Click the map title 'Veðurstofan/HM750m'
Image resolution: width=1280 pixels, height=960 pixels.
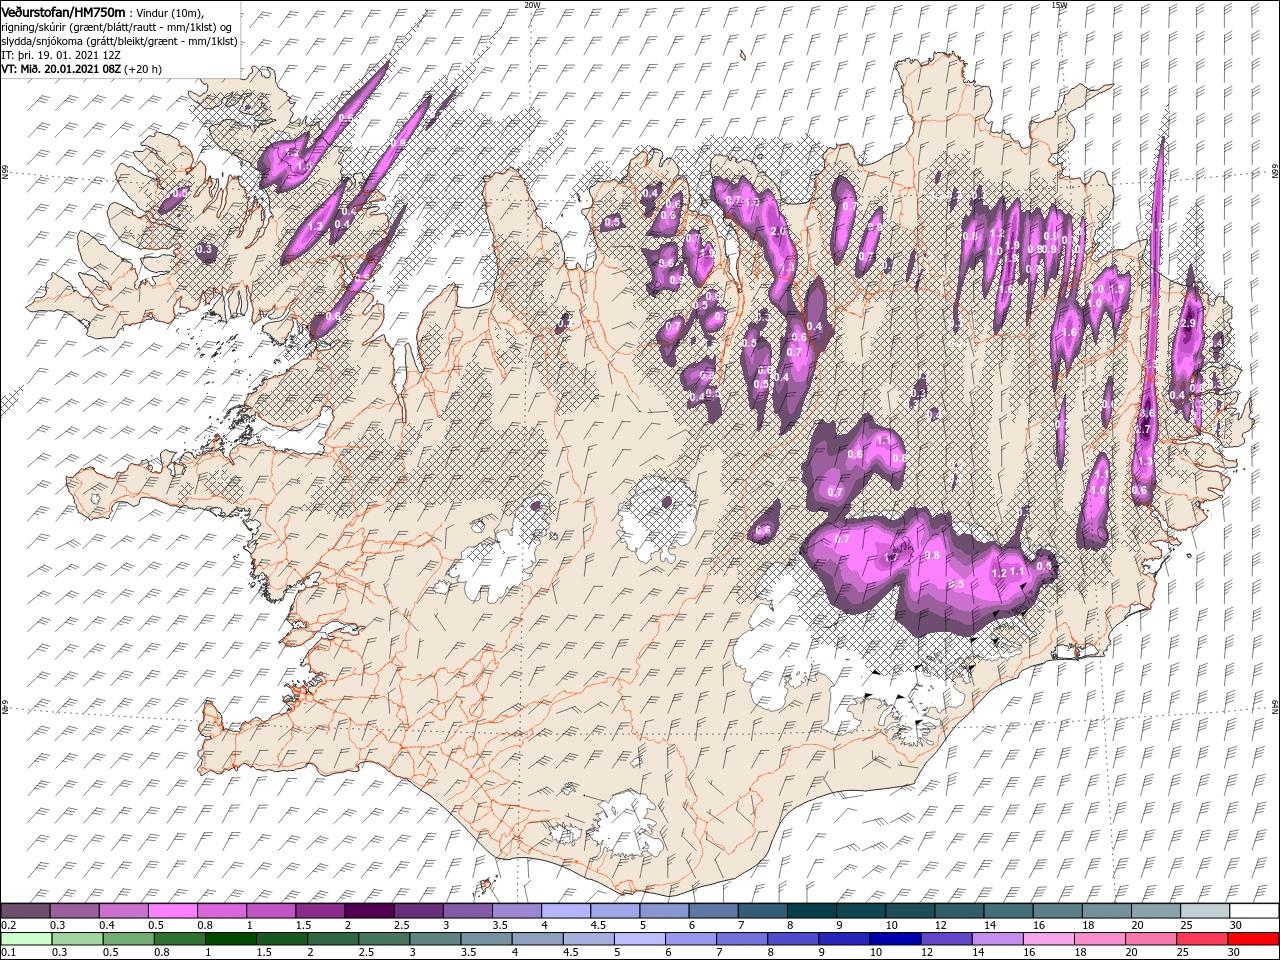(x=63, y=12)
